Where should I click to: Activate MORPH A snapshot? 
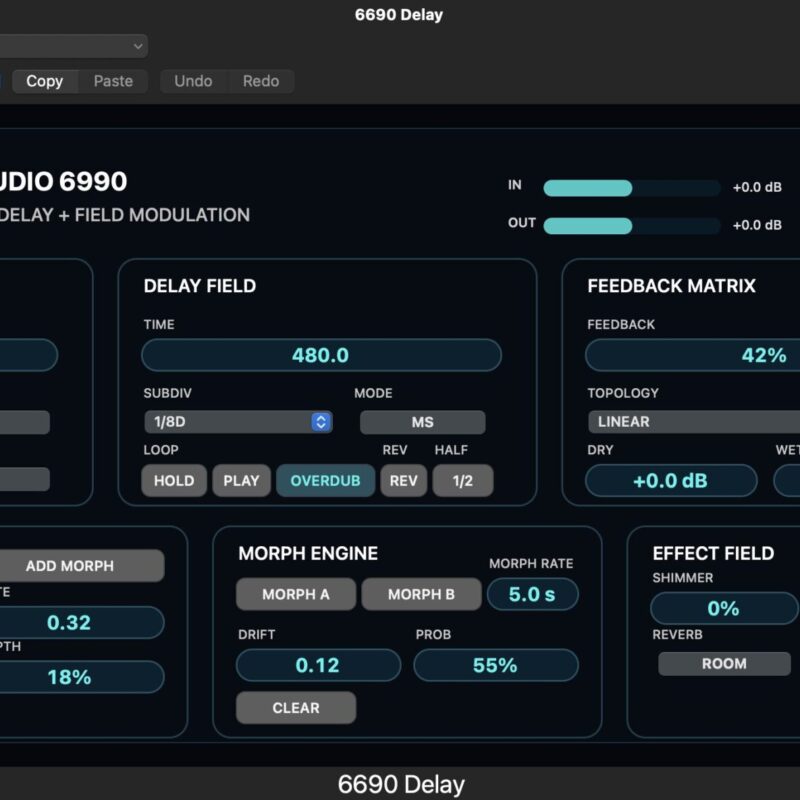(x=295, y=594)
